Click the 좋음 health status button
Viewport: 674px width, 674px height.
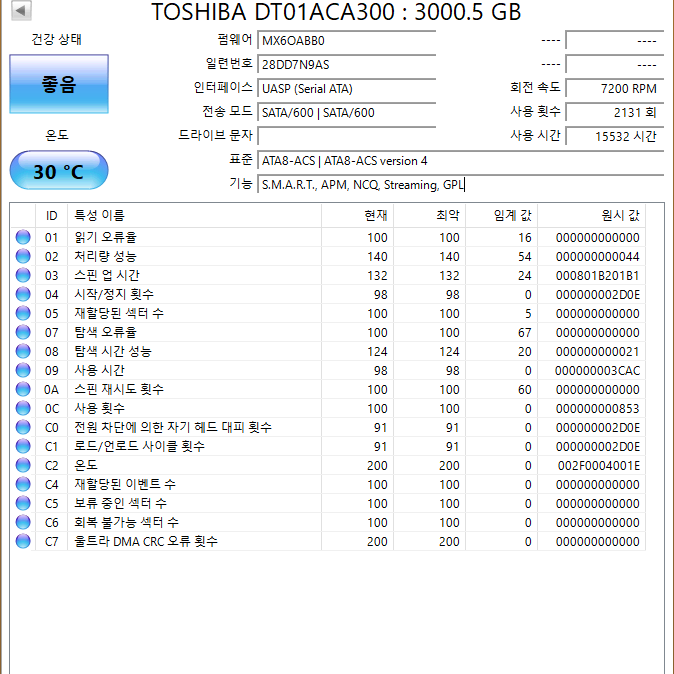pos(59,84)
